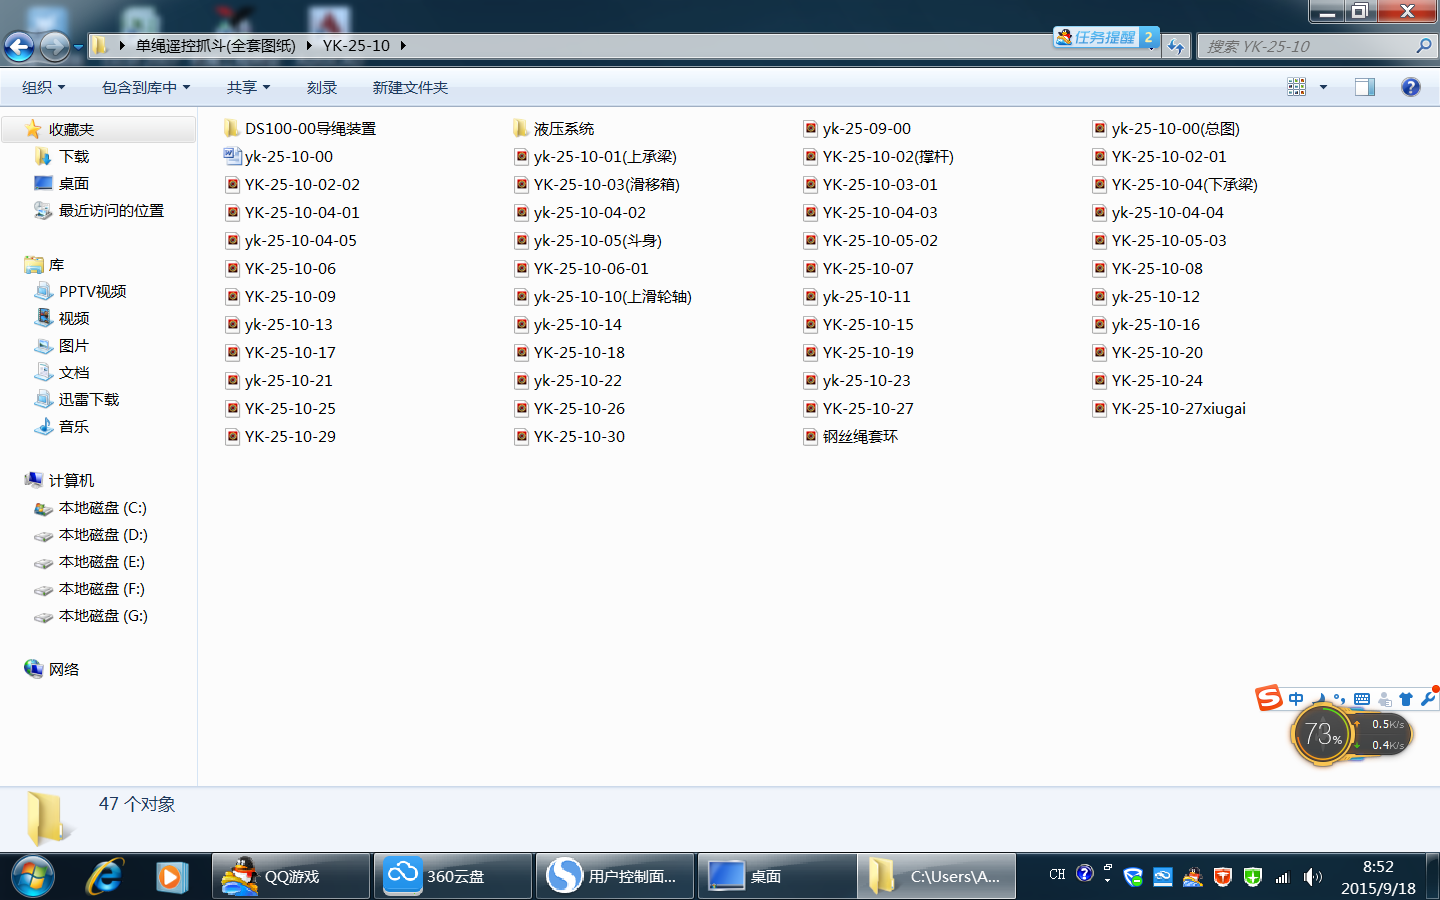
Task: Click the CH language indicator
Action: point(1057,874)
